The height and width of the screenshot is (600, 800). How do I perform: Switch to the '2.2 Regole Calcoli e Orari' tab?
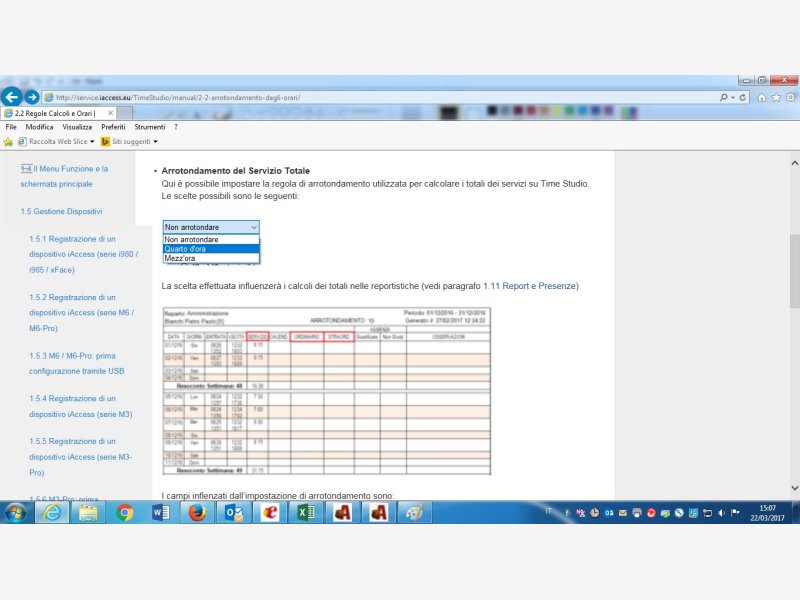coord(55,113)
